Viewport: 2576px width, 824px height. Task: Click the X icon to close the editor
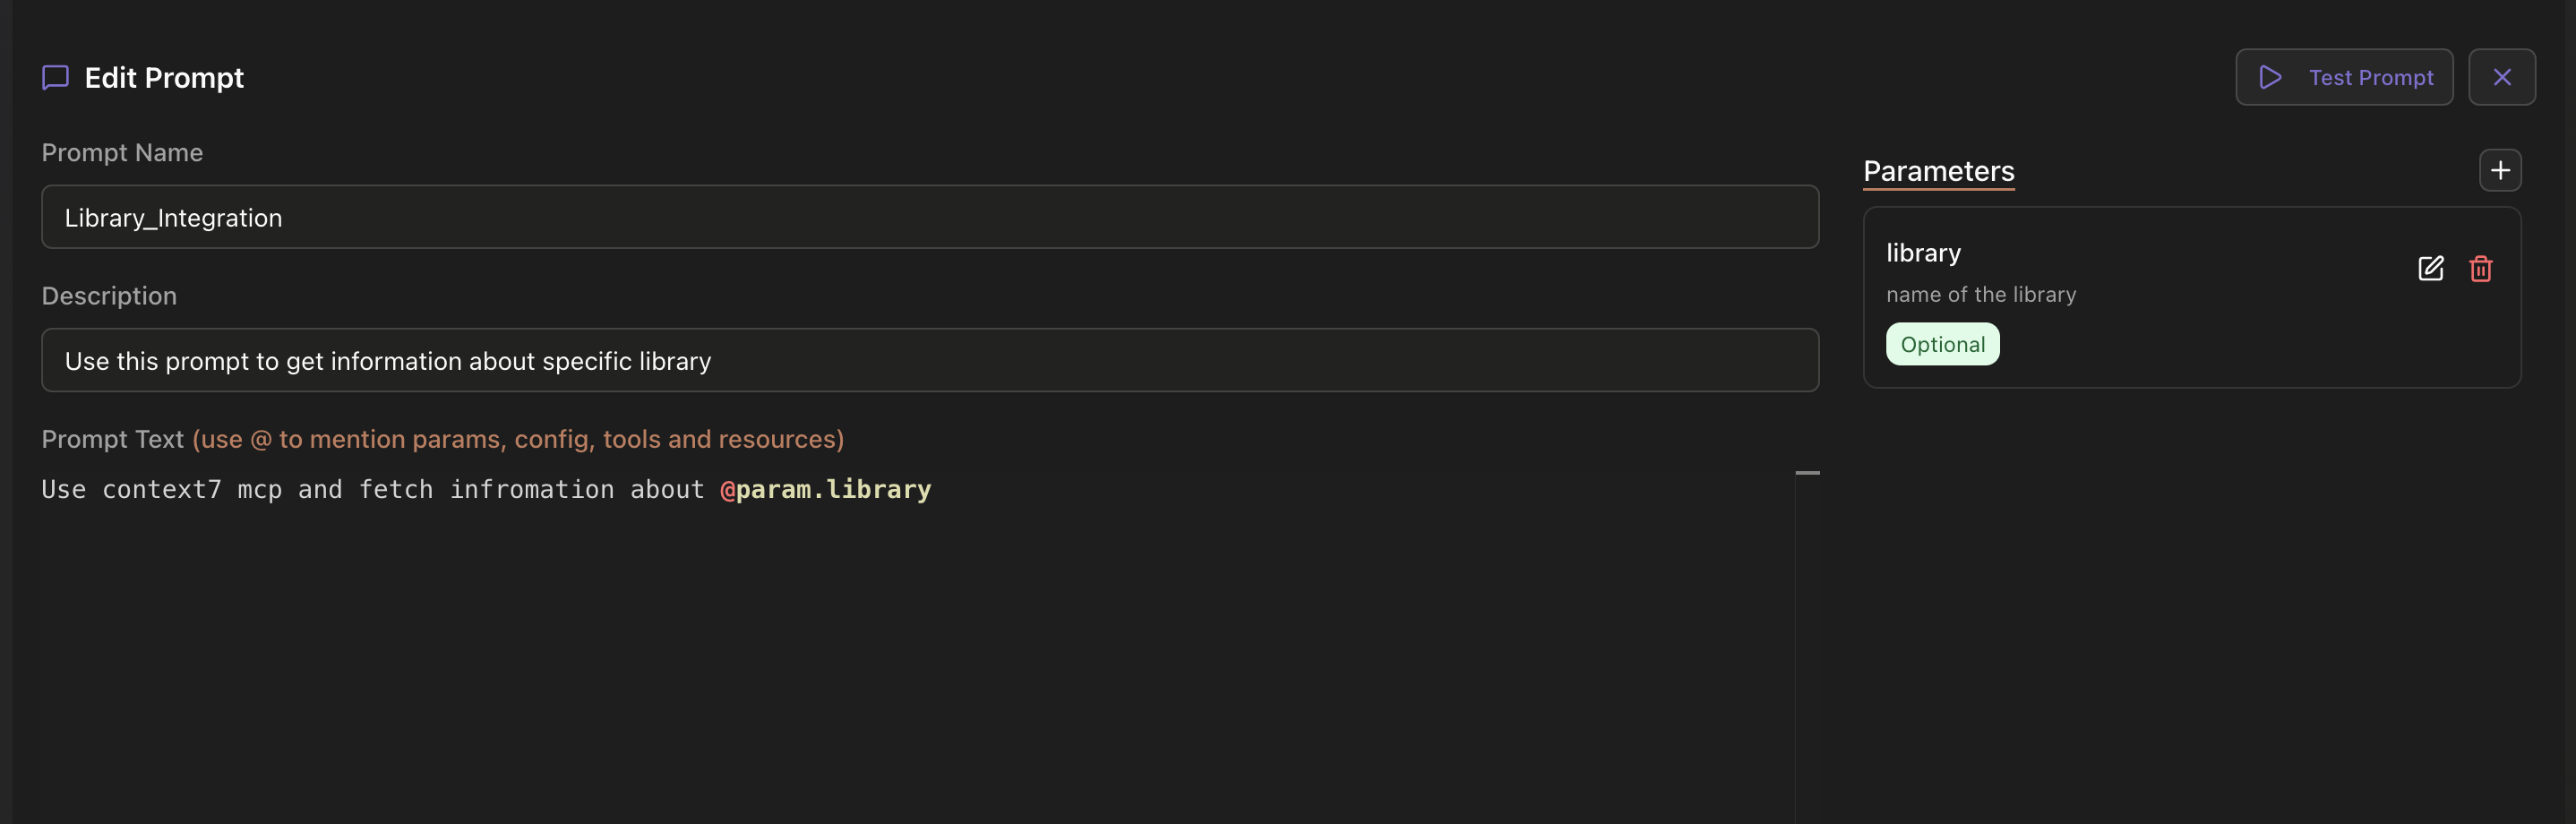tap(2503, 76)
